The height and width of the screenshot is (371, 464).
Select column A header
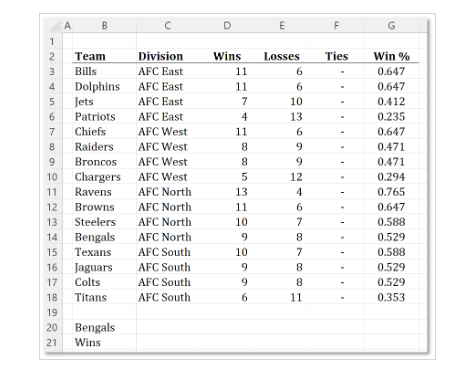tap(68, 26)
